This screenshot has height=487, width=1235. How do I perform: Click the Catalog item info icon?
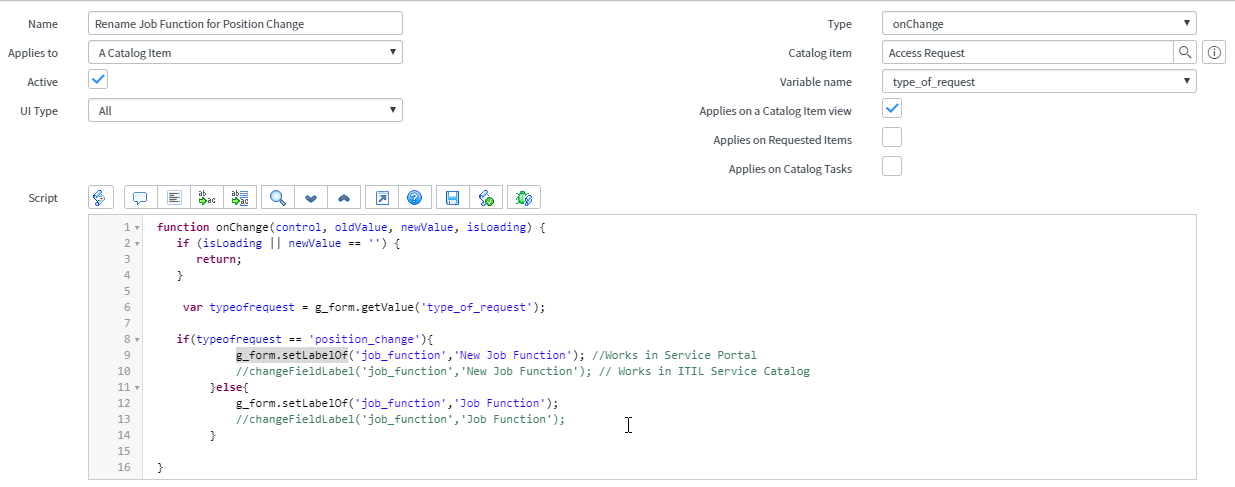1214,52
